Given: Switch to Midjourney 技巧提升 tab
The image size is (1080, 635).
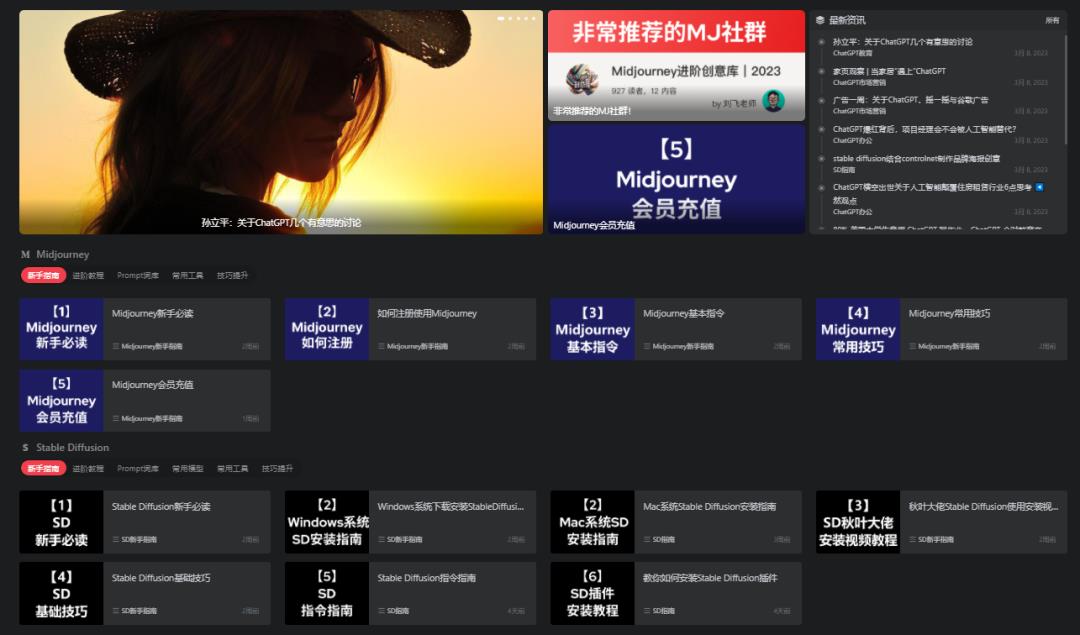Looking at the screenshot, I should tap(232, 275).
